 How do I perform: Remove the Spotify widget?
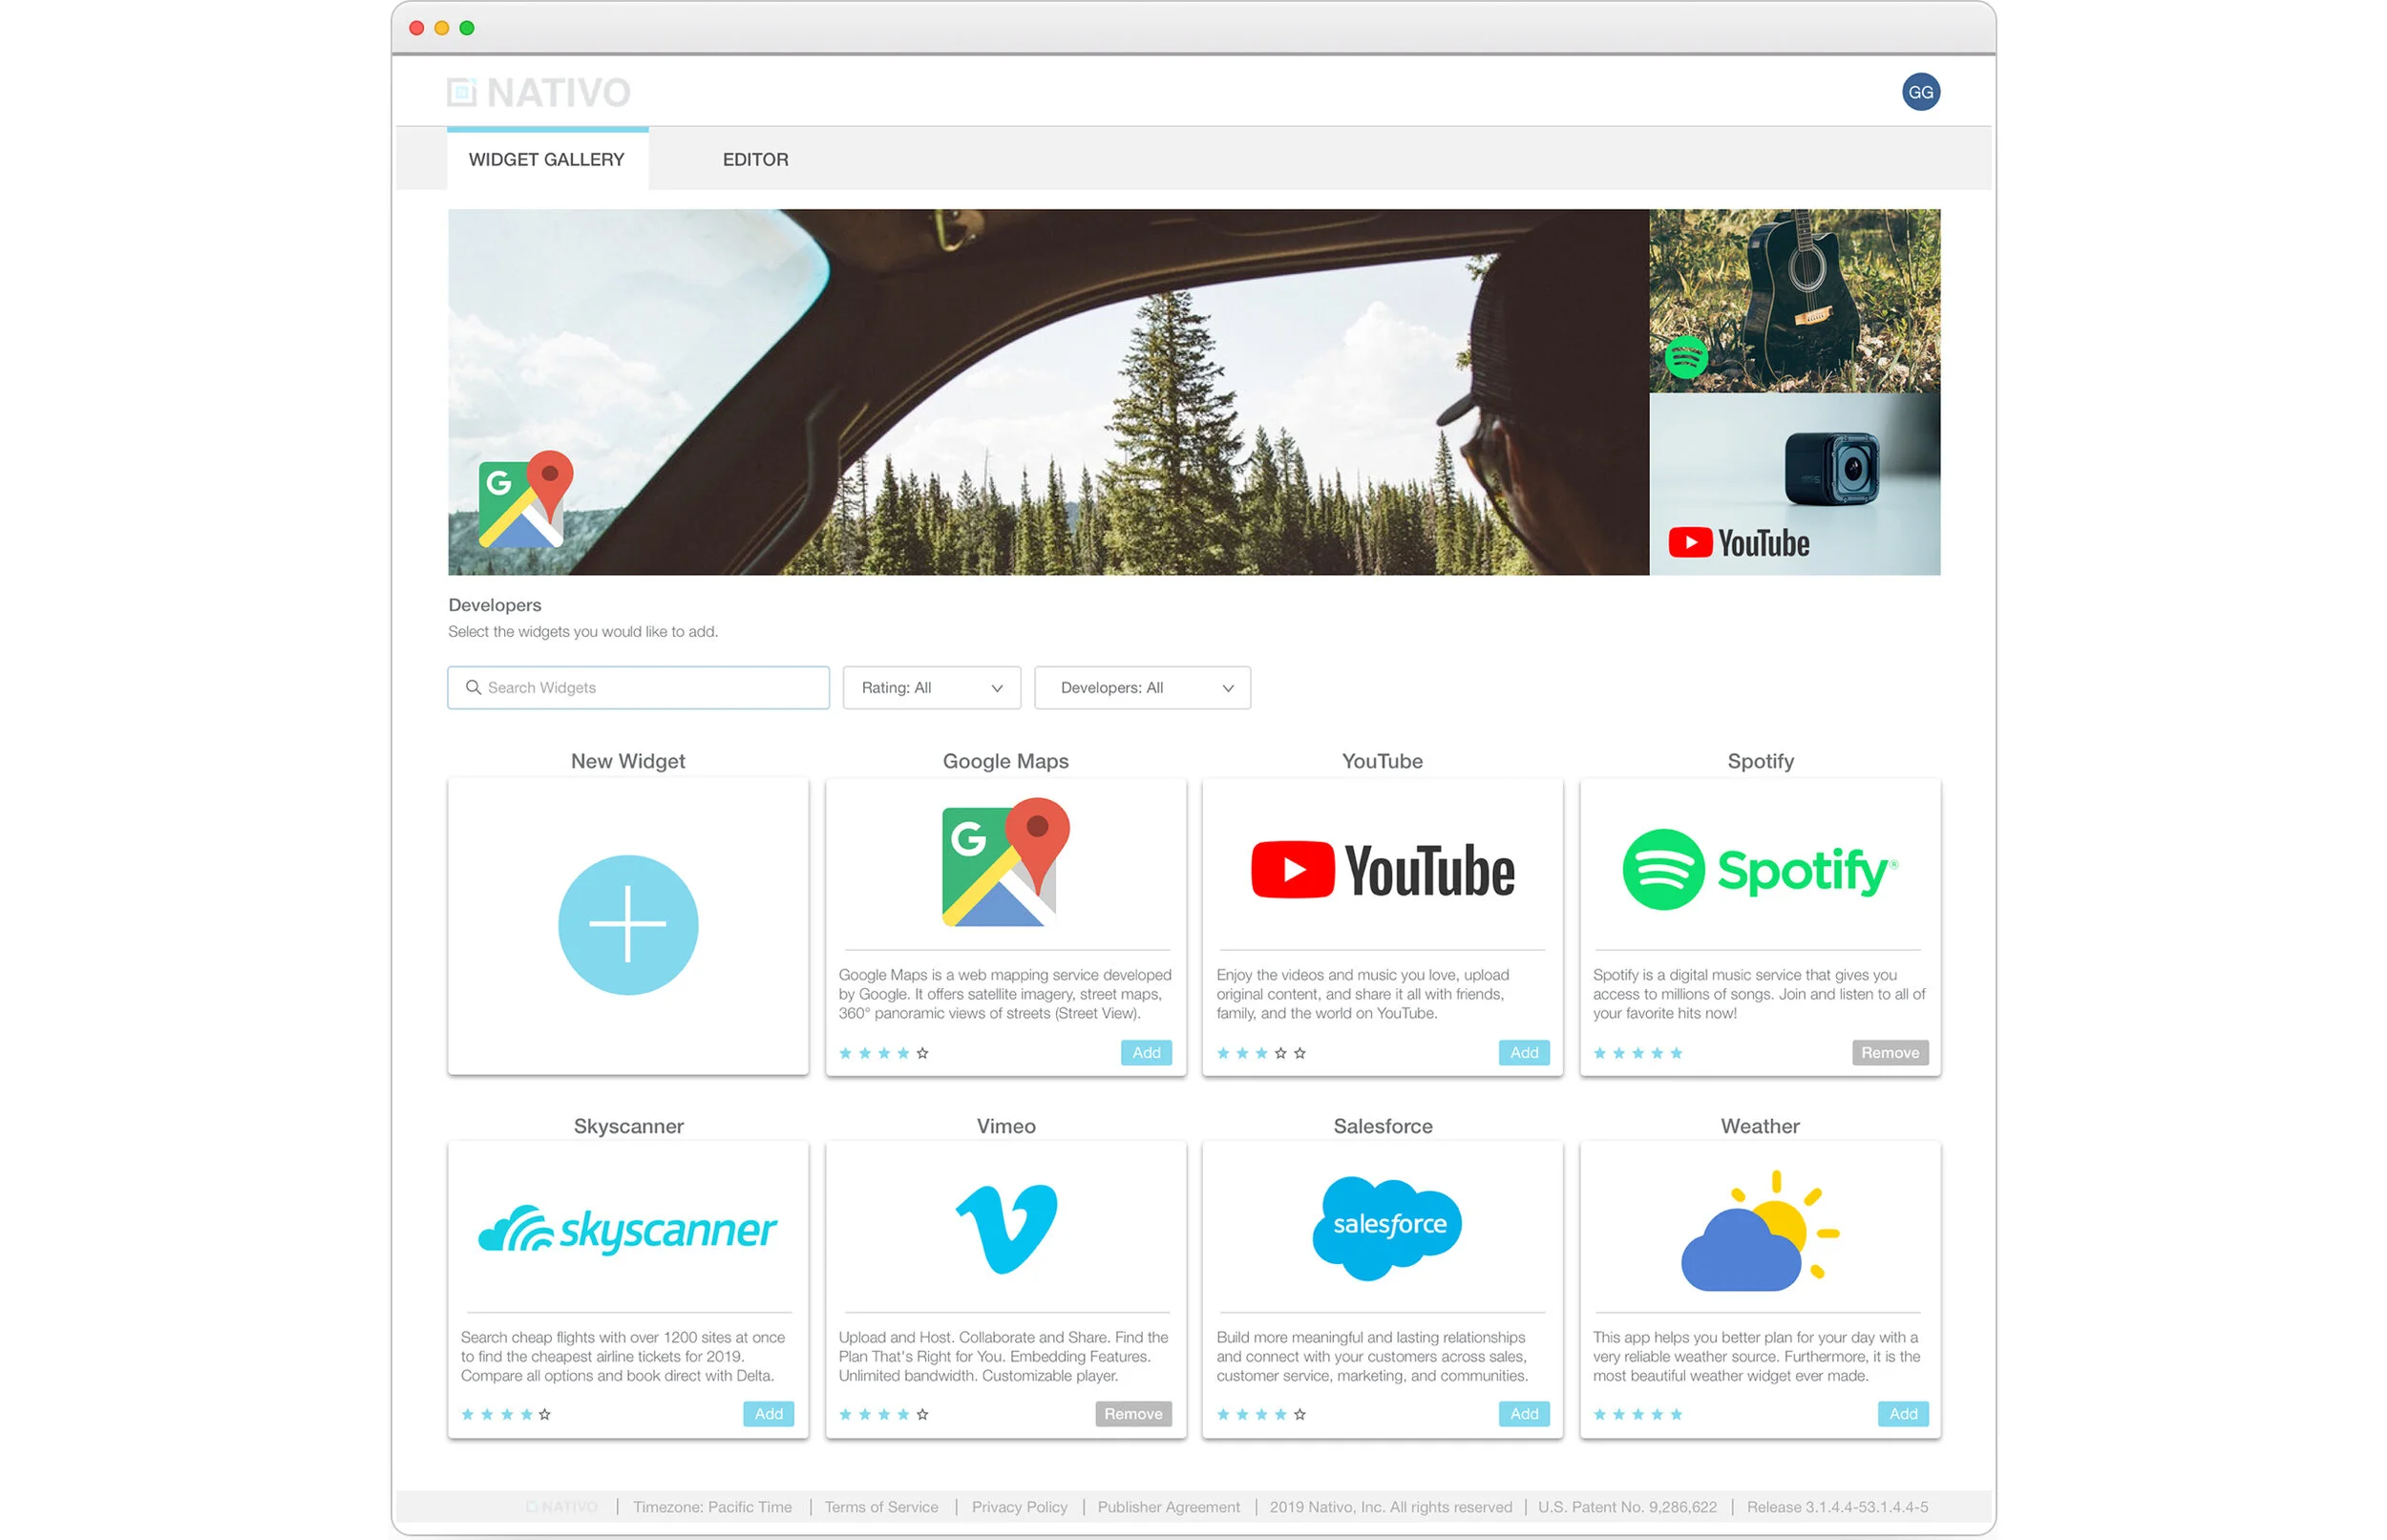pyautogui.click(x=1888, y=1052)
